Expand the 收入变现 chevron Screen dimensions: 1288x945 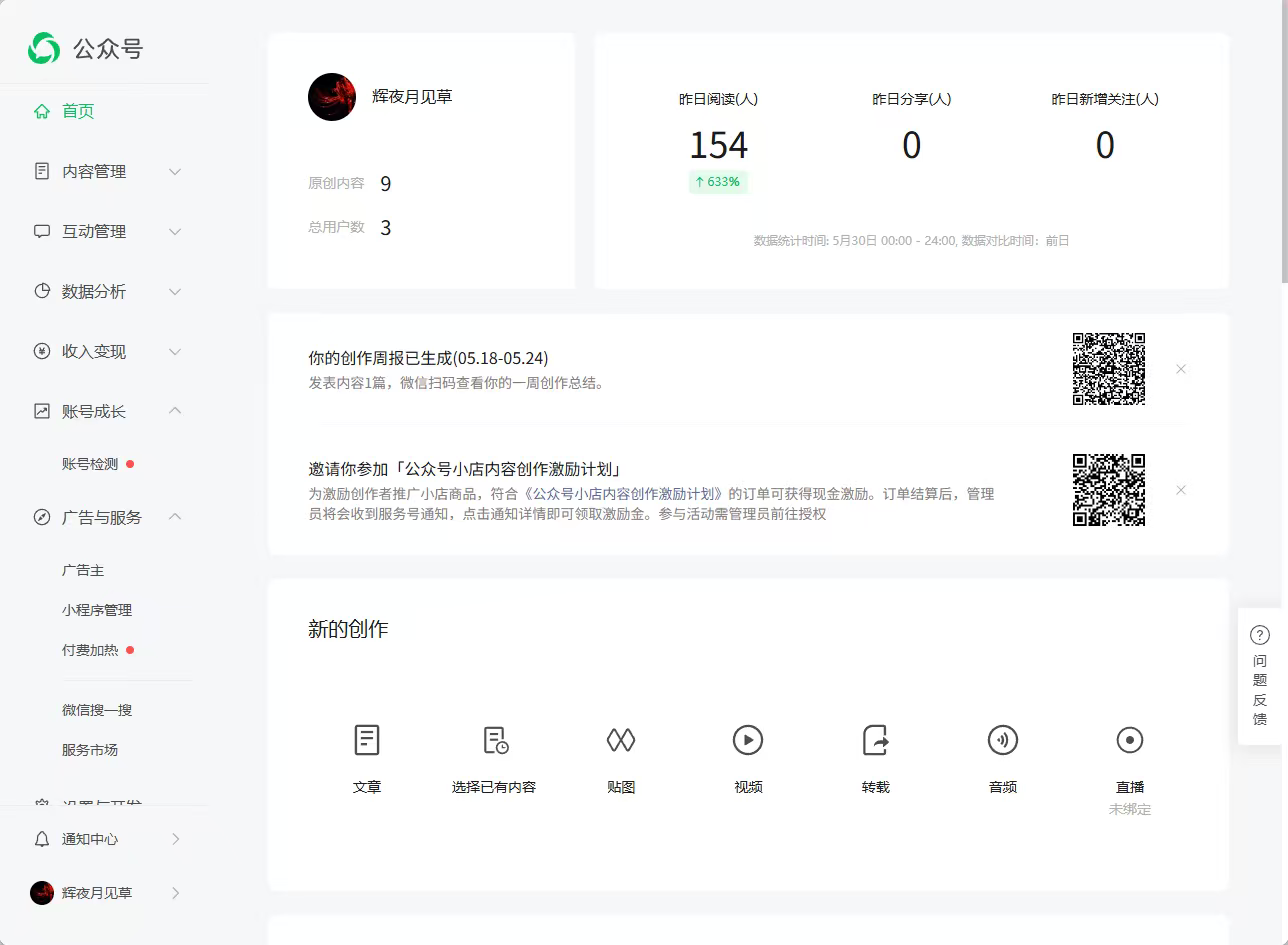click(175, 352)
